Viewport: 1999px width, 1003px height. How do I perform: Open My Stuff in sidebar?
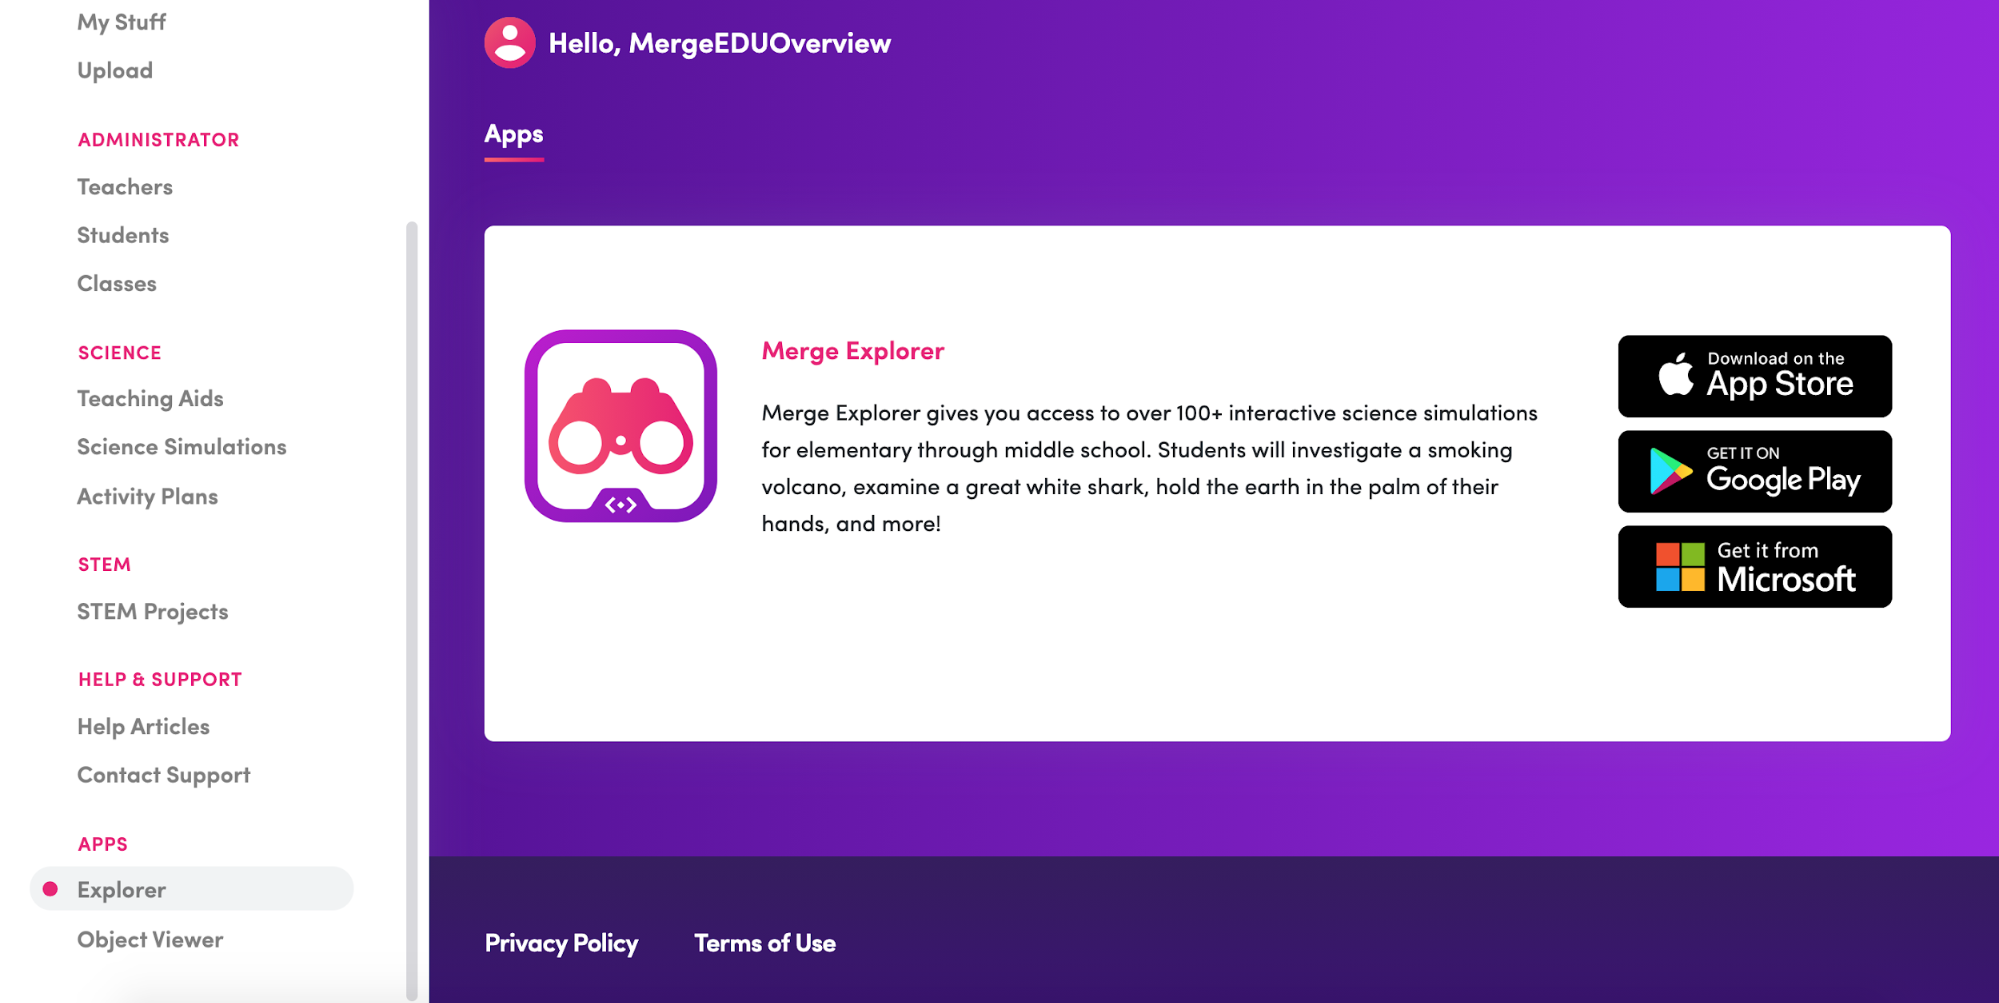tap(121, 22)
